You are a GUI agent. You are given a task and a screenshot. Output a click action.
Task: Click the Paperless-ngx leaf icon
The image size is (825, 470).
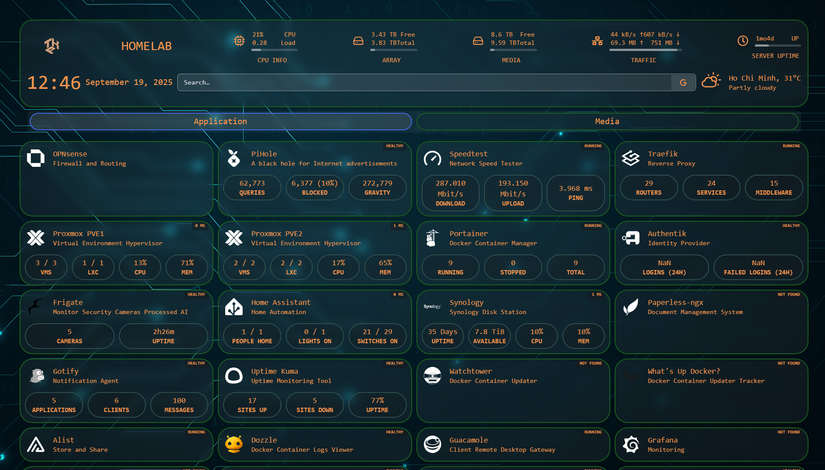[630, 307]
